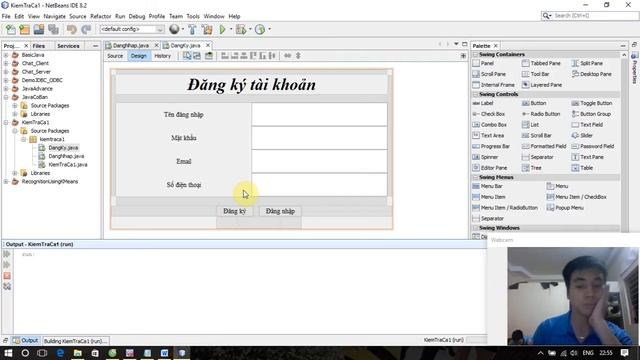Expand the RecognitionUsingKMeans project node
The image size is (640, 360).
6,182
